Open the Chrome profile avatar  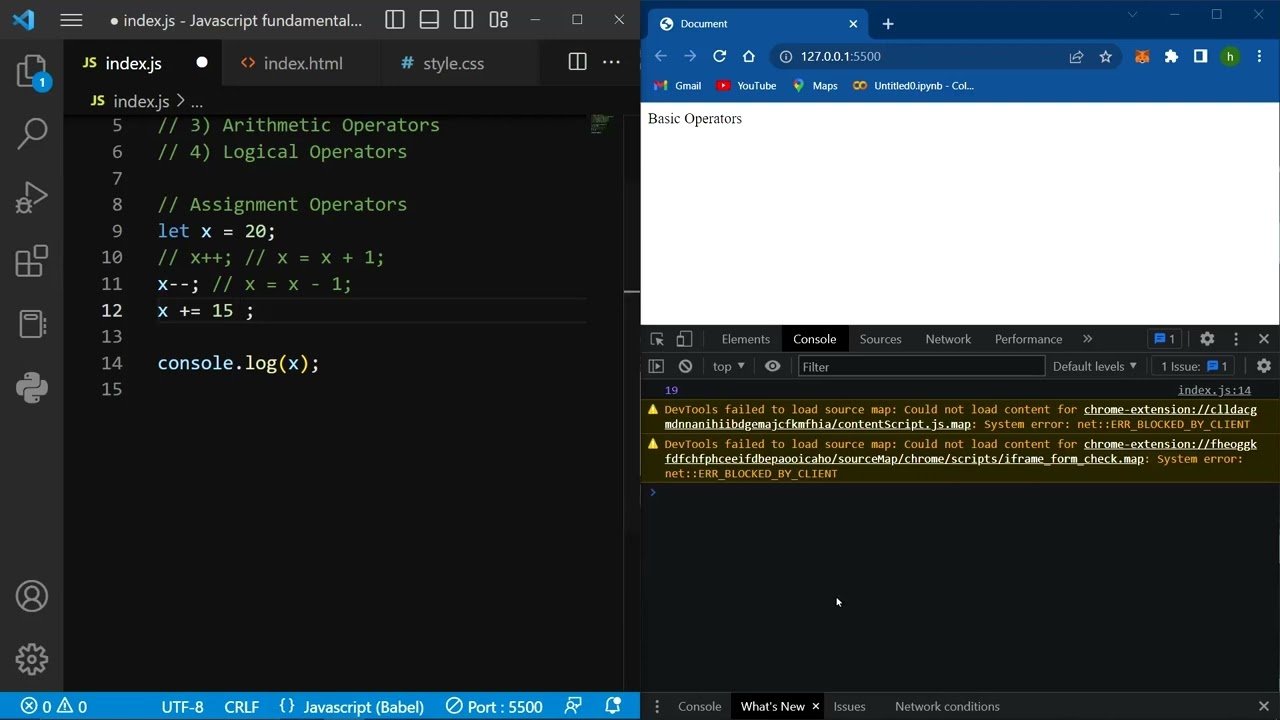(1230, 57)
